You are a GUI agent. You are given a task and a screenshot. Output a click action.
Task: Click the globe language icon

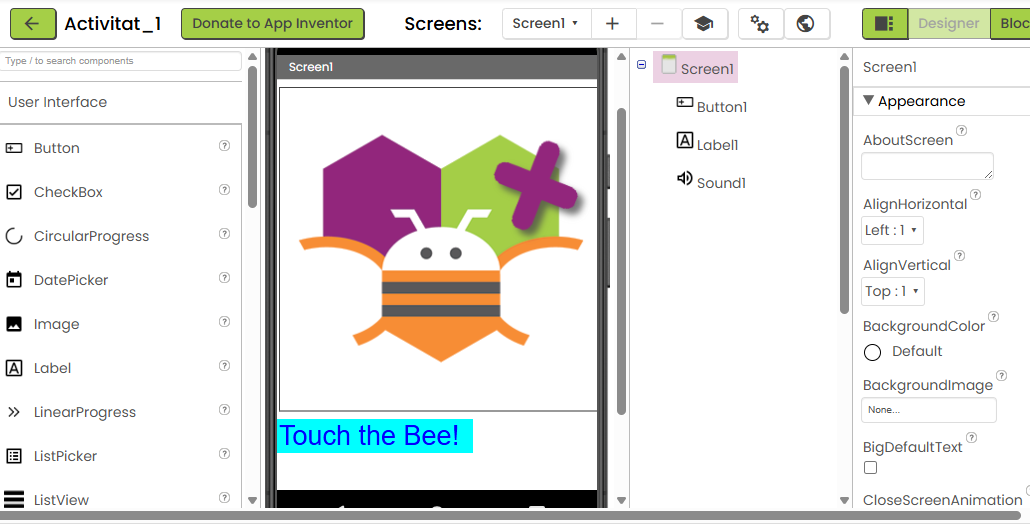806,24
